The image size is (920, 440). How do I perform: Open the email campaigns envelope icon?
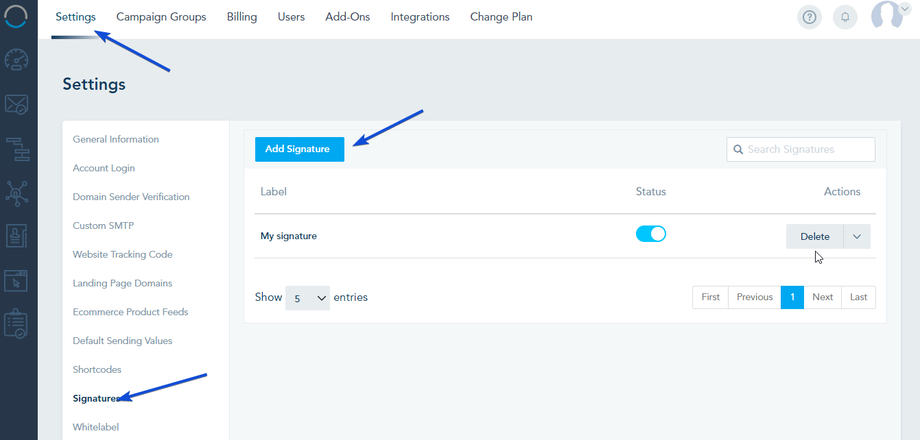17,104
